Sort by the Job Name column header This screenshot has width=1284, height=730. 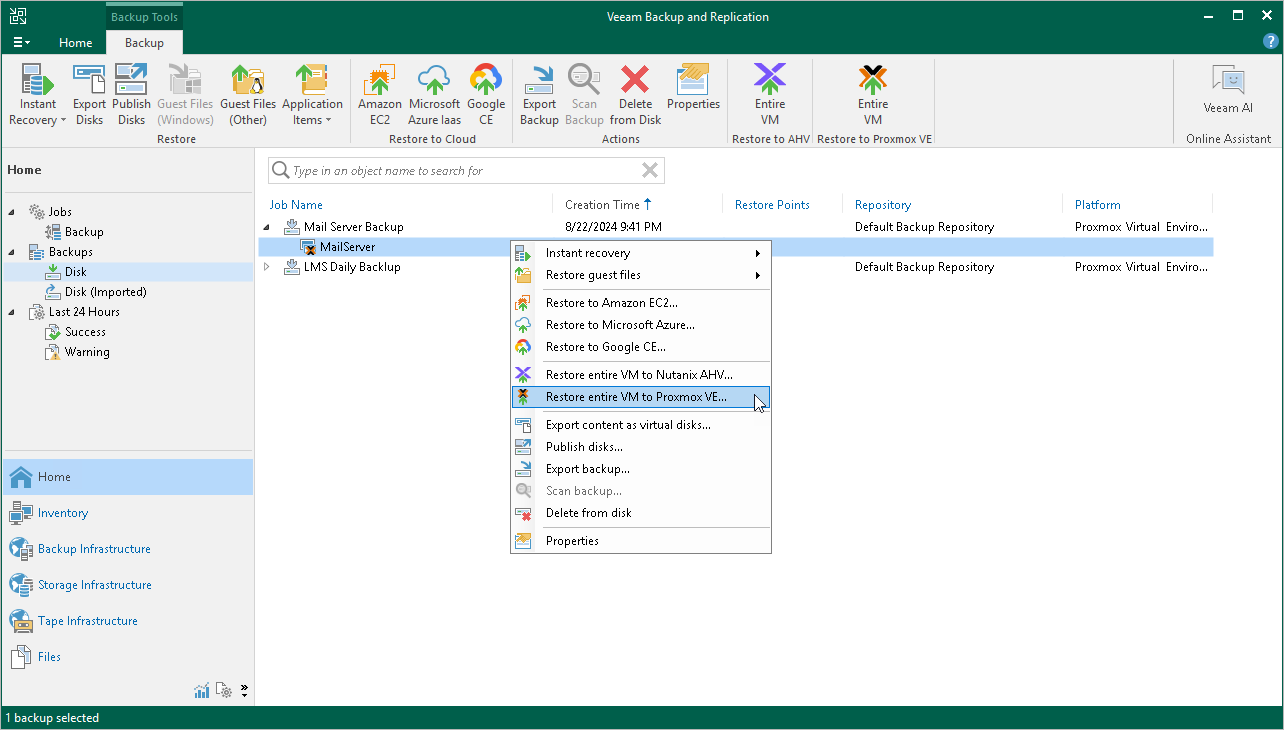pos(296,205)
